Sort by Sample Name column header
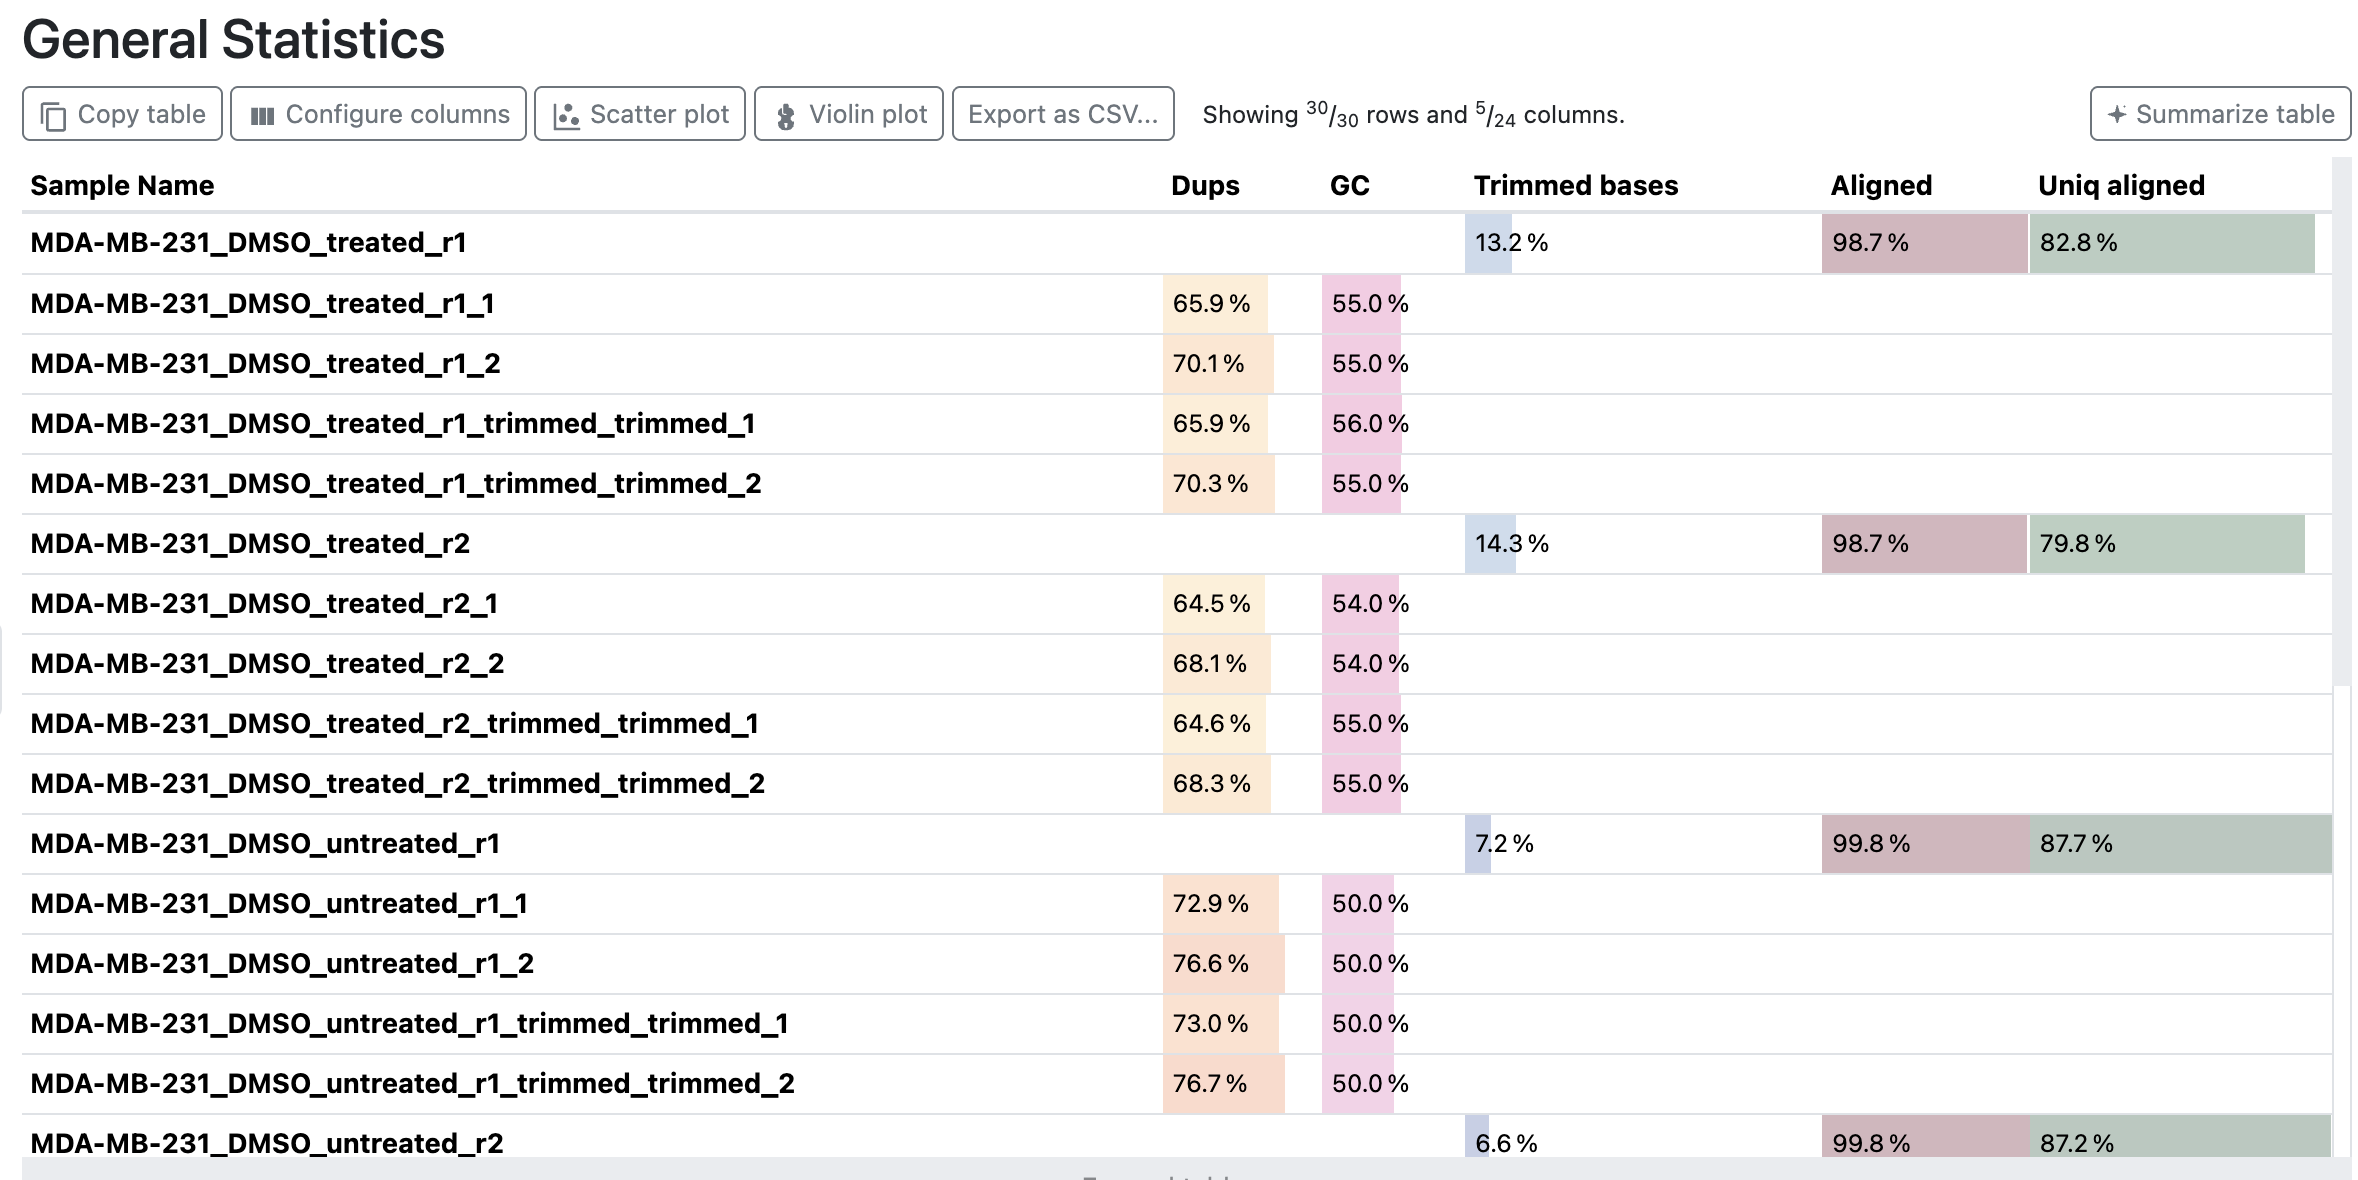The image size is (2358, 1180). point(122,185)
